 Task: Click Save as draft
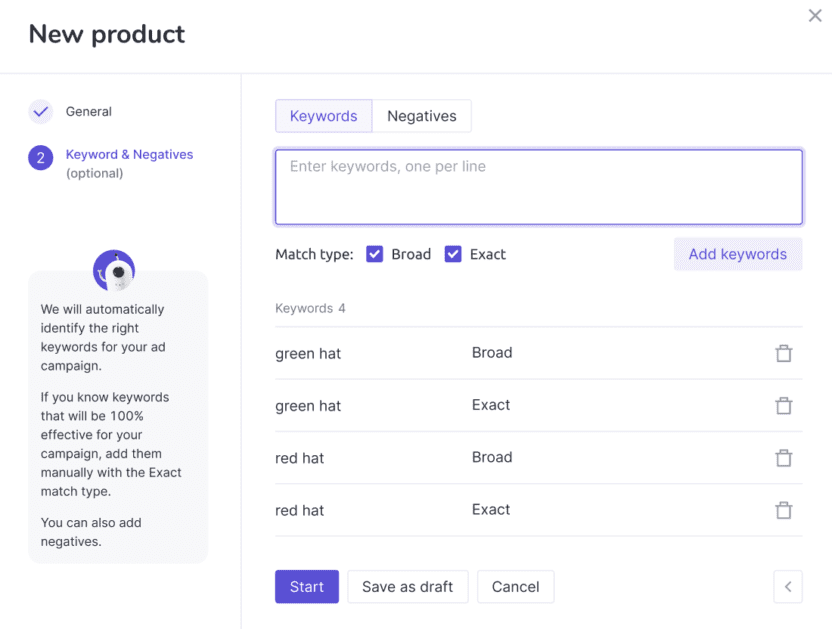tap(408, 587)
